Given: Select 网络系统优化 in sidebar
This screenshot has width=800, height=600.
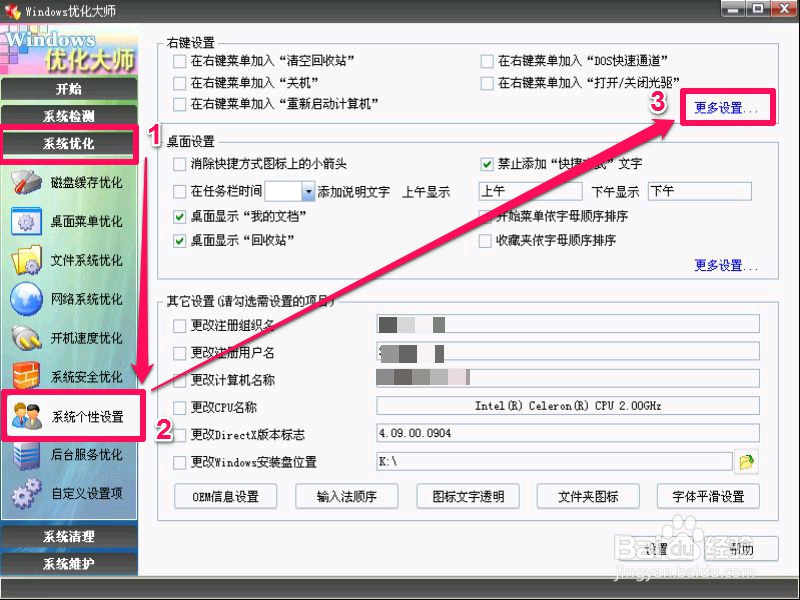Looking at the screenshot, I should [87, 299].
